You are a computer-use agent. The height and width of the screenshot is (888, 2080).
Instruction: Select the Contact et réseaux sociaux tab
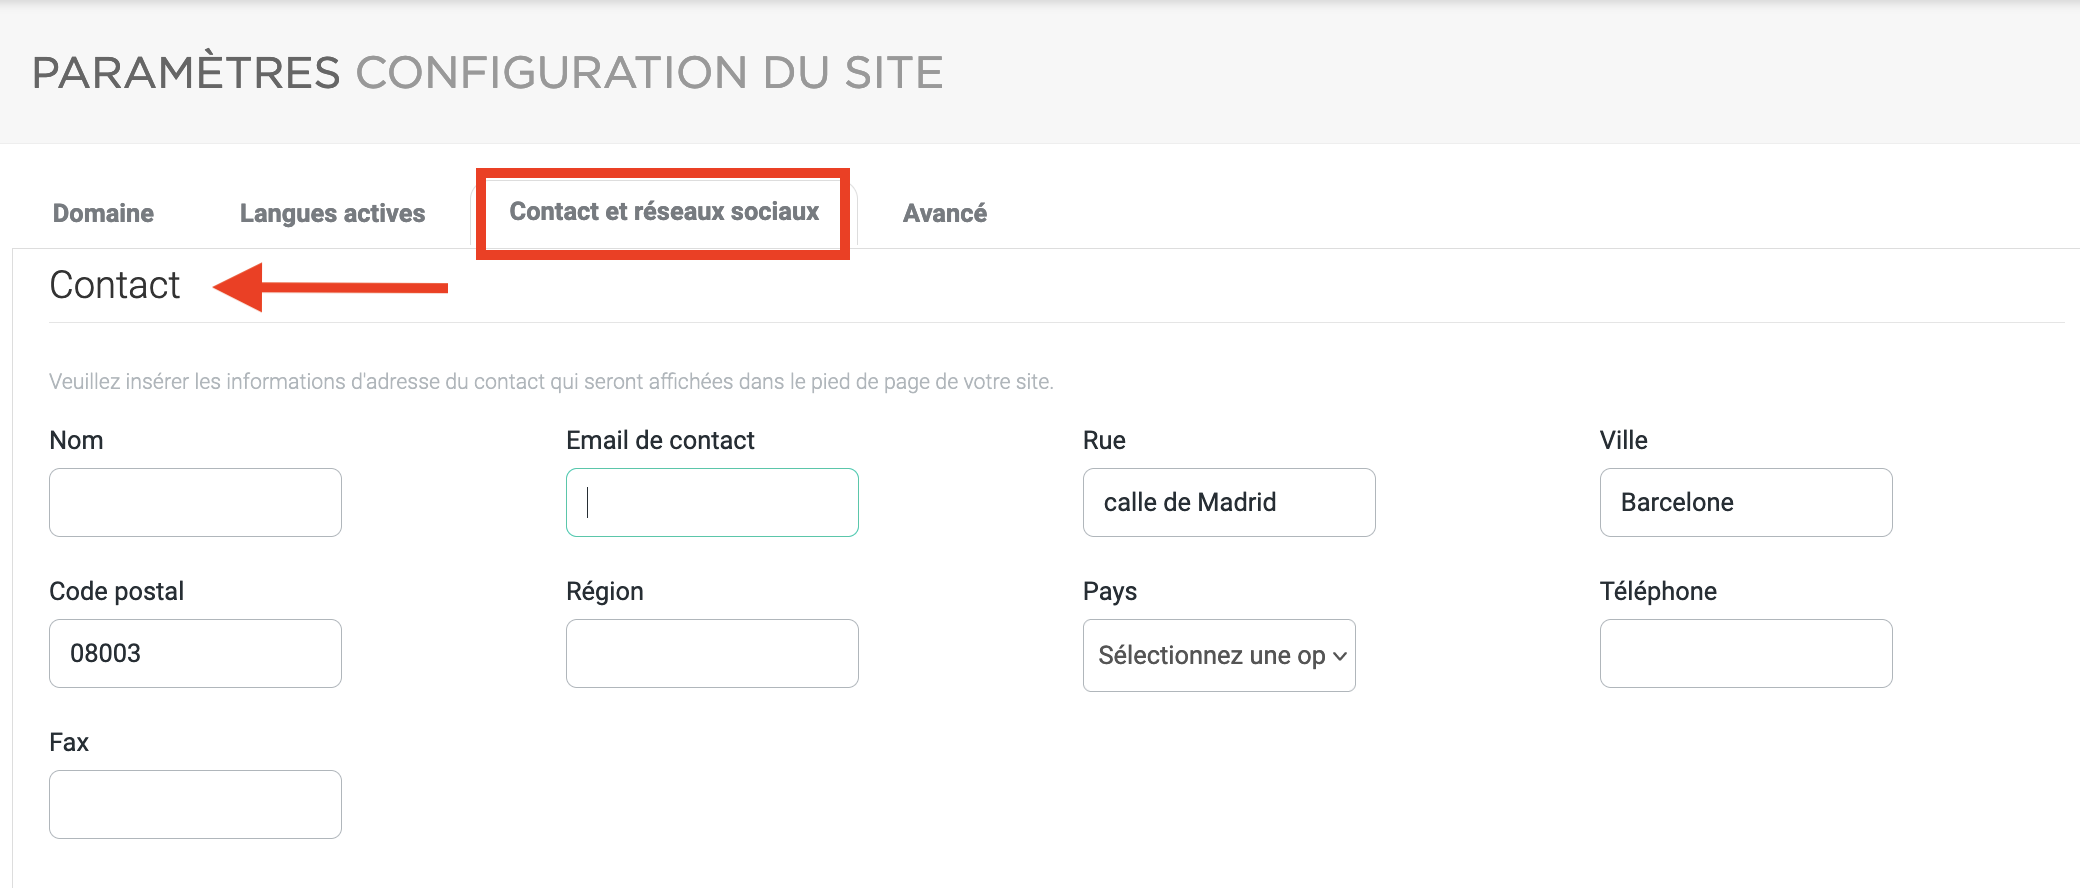[x=664, y=212]
